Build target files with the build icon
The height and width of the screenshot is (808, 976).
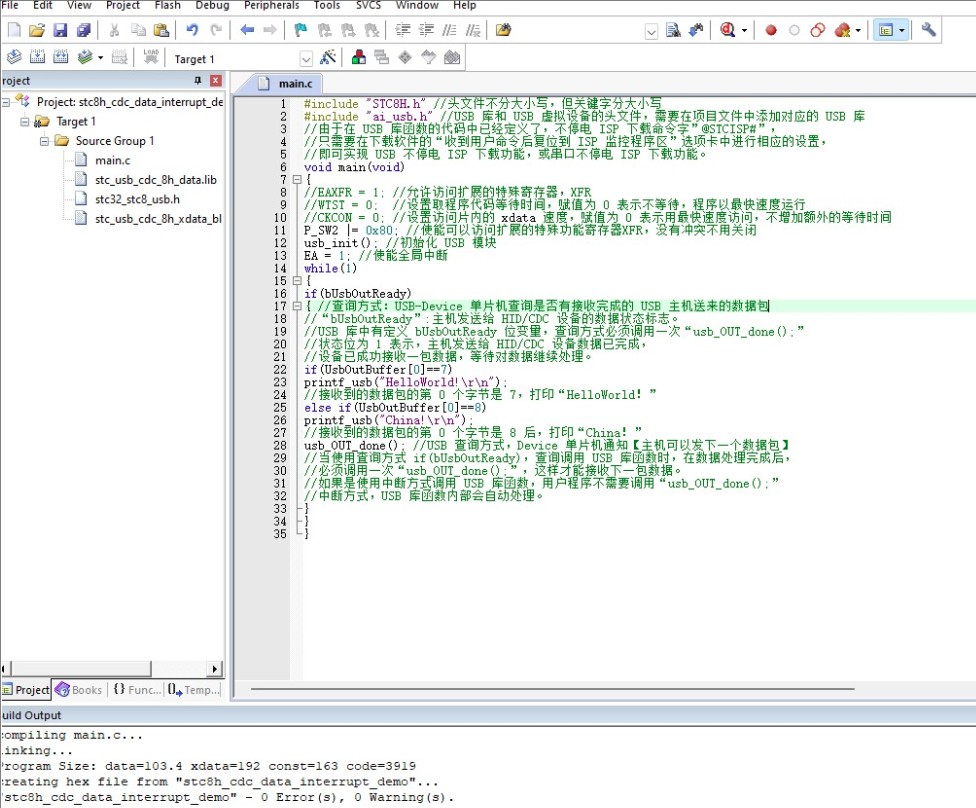[x=37, y=58]
